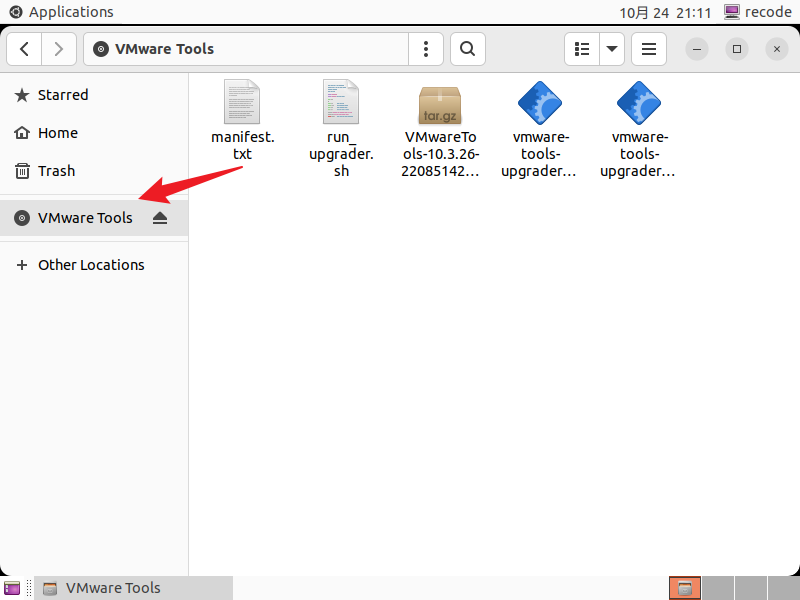The width and height of the screenshot is (800, 600).
Task: Toggle to list view
Action: coord(582,48)
